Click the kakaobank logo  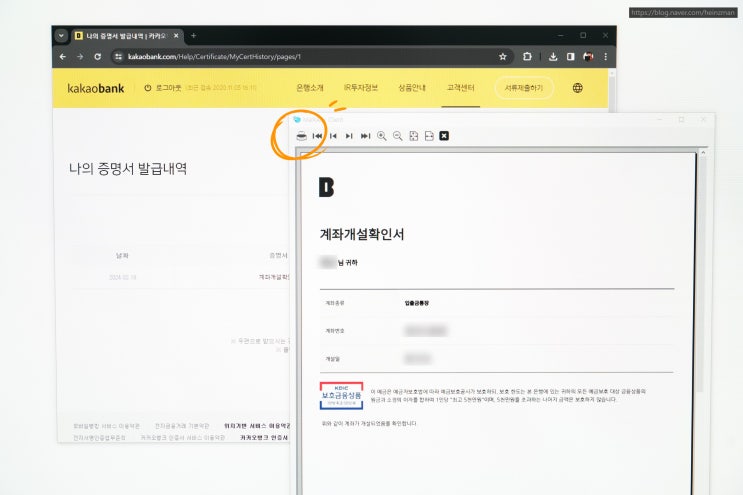96,89
